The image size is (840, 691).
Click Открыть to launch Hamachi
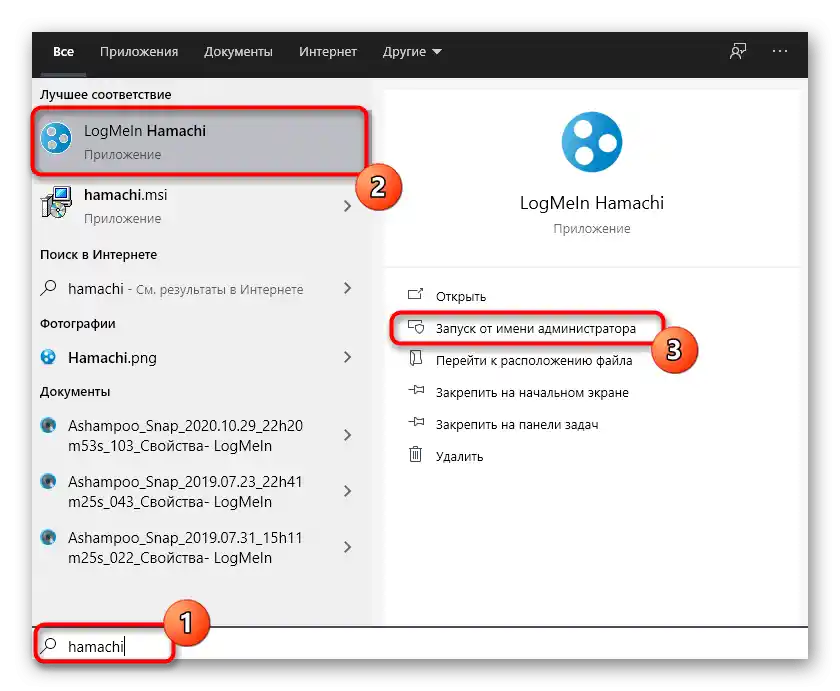(460, 296)
